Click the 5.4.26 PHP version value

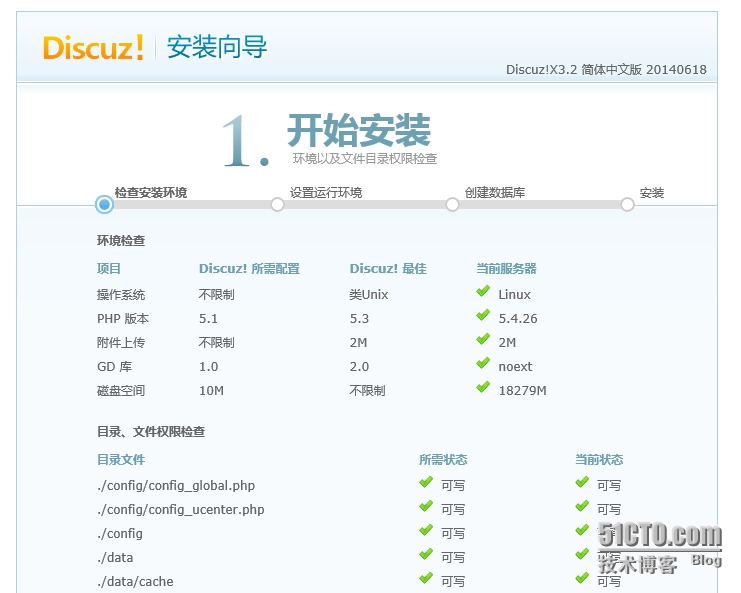tap(518, 318)
